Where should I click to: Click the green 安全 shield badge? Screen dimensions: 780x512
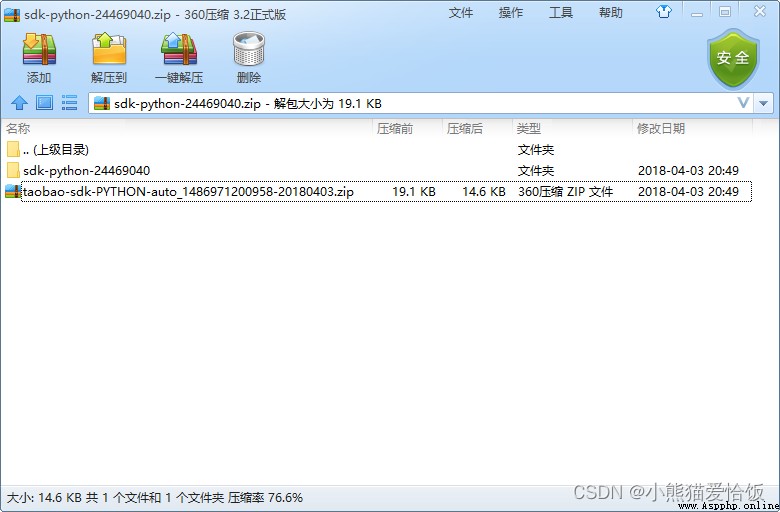click(733, 59)
